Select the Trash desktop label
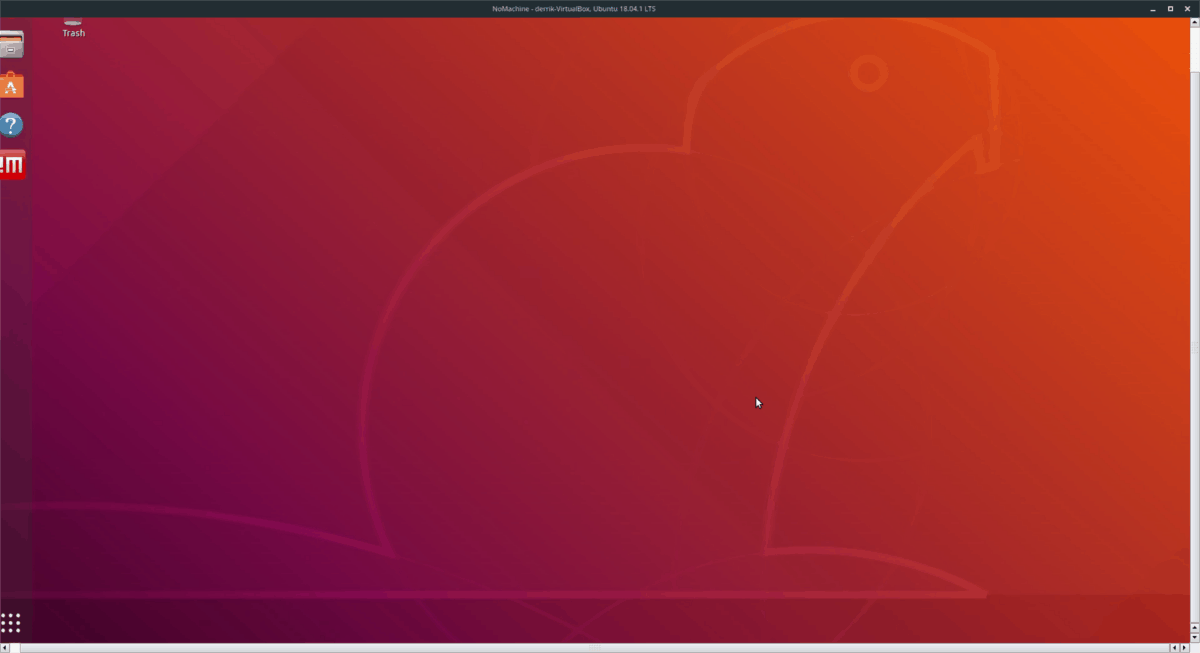 click(72, 32)
